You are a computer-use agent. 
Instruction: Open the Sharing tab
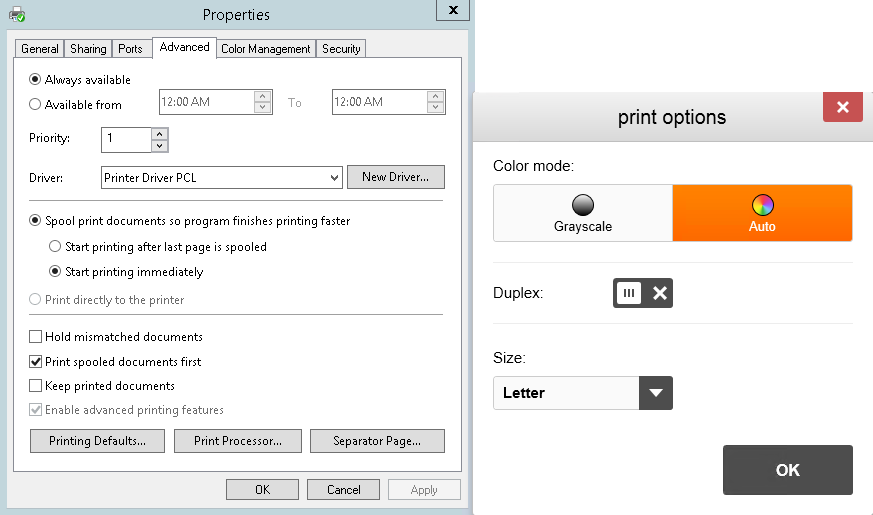coord(88,49)
